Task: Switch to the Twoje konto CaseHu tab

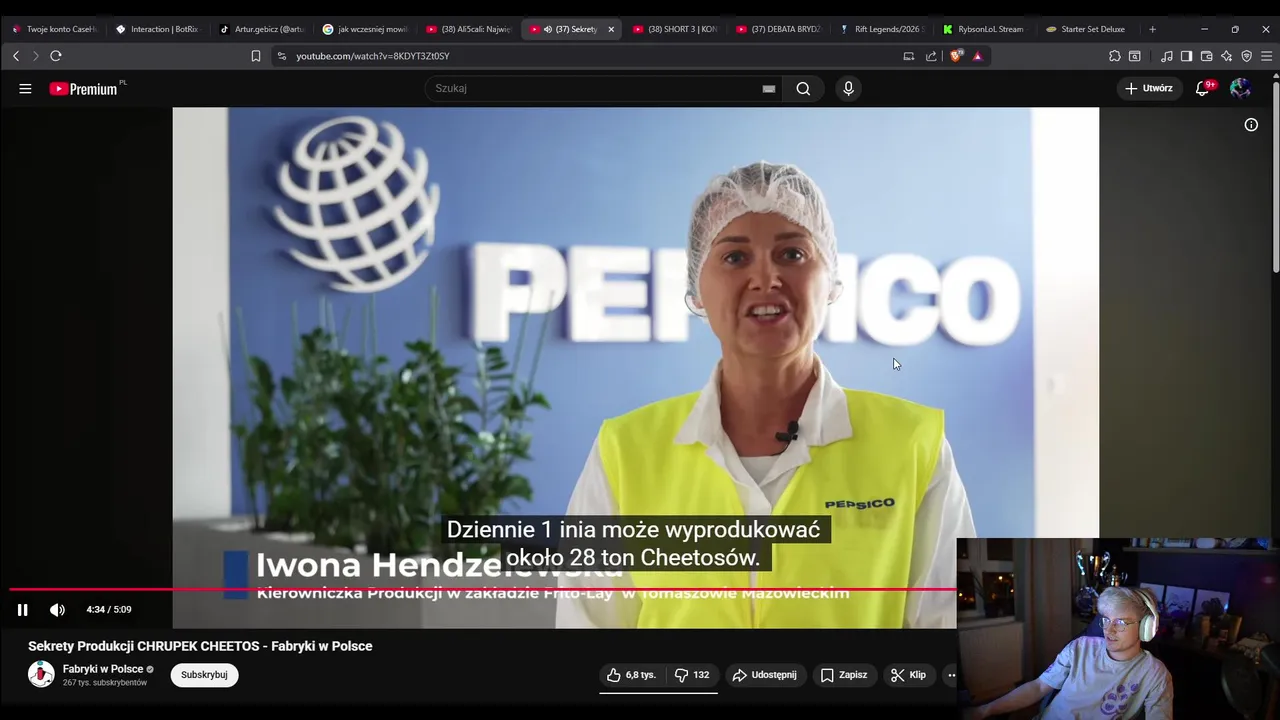Action: click(54, 29)
